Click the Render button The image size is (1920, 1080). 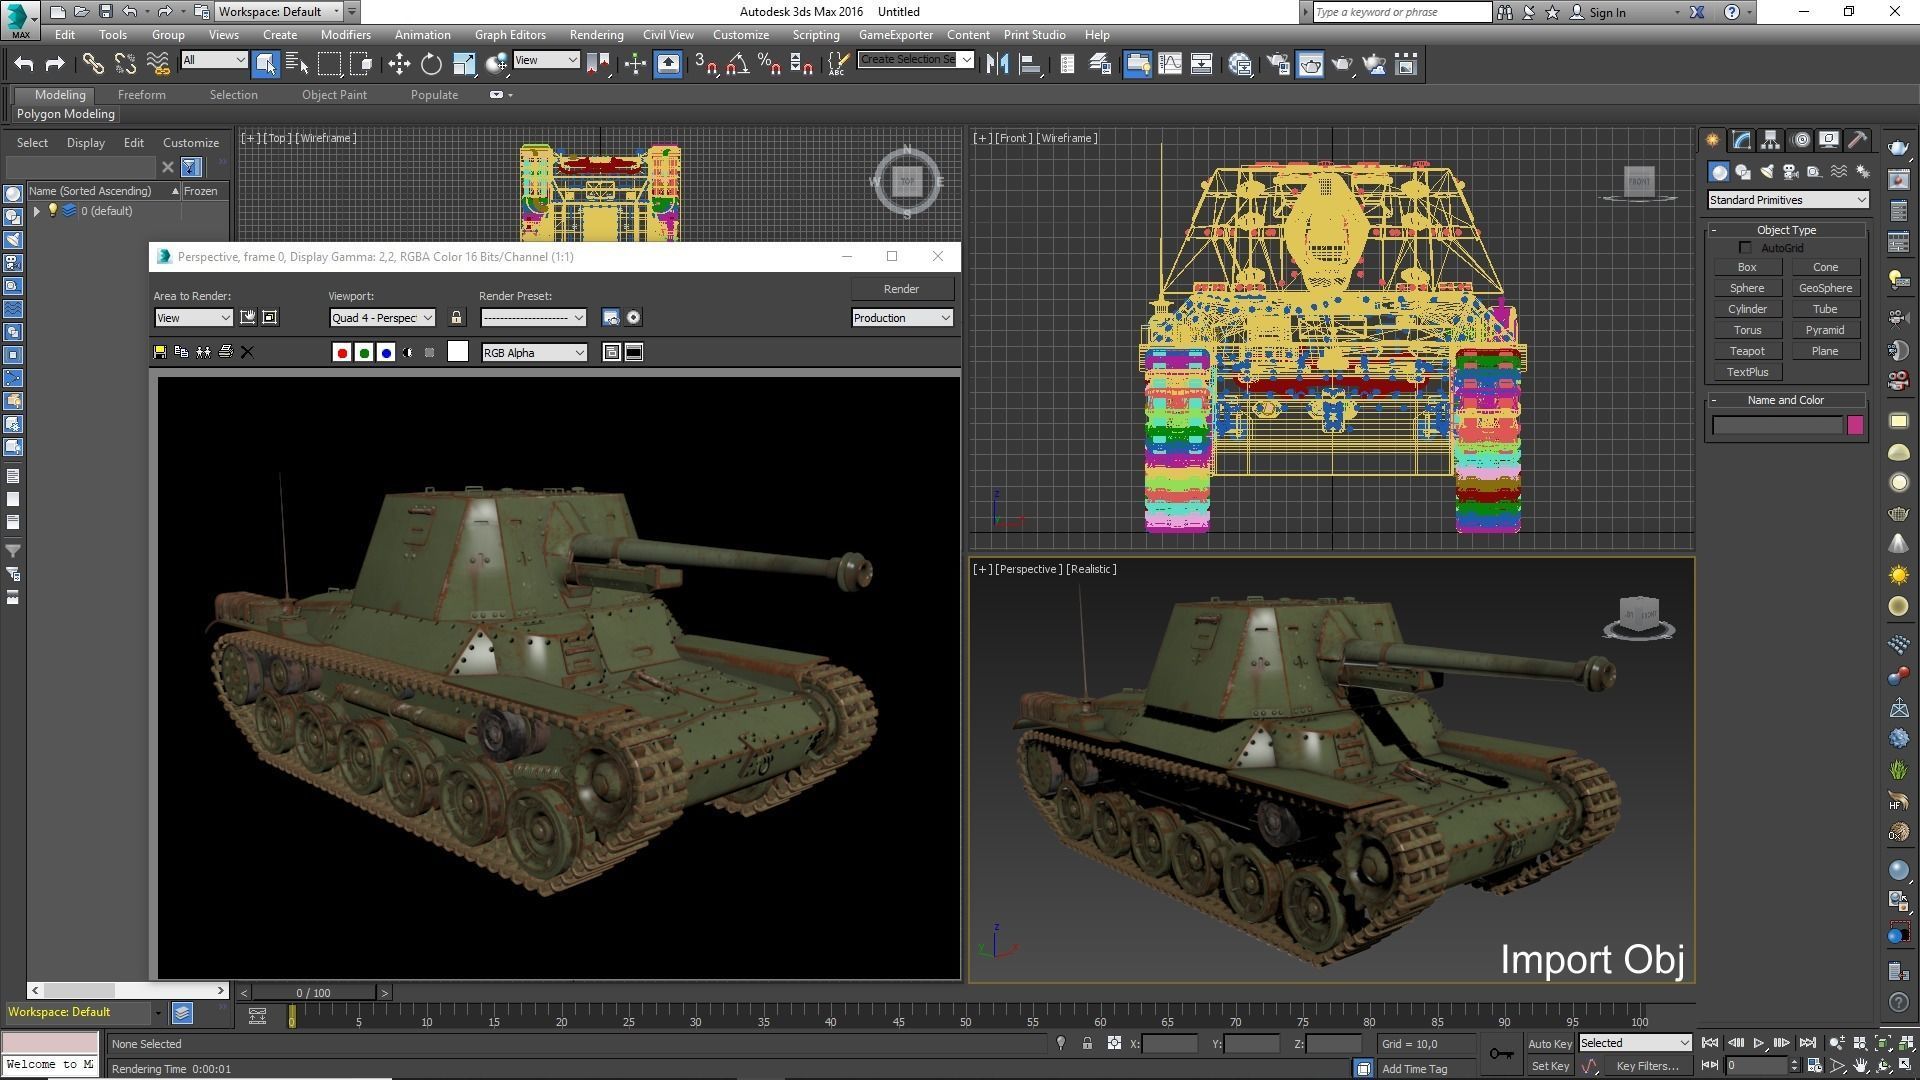tap(901, 289)
